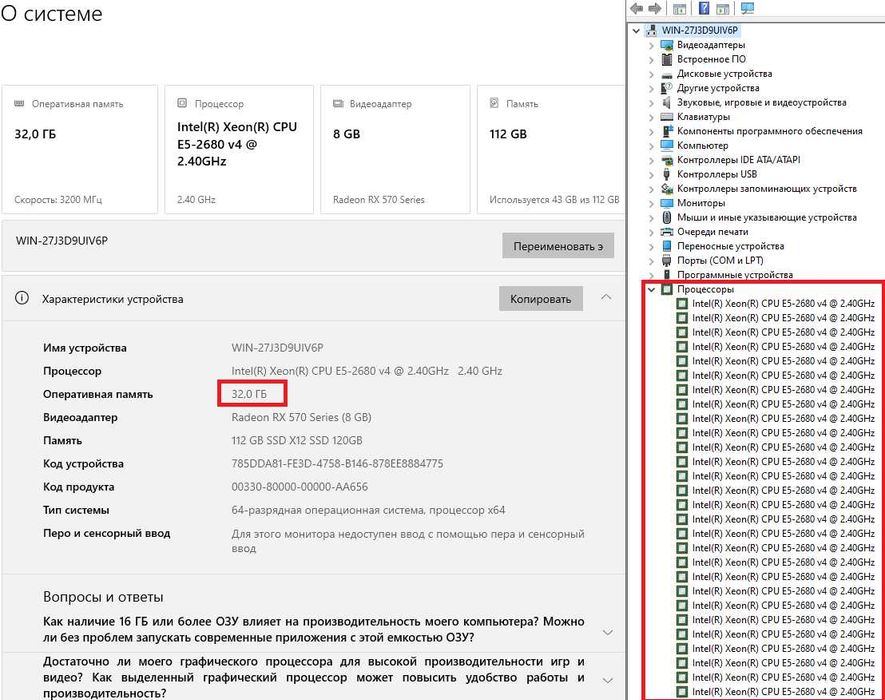
Task: Click the Процессоры category label
Action: (x=706, y=290)
